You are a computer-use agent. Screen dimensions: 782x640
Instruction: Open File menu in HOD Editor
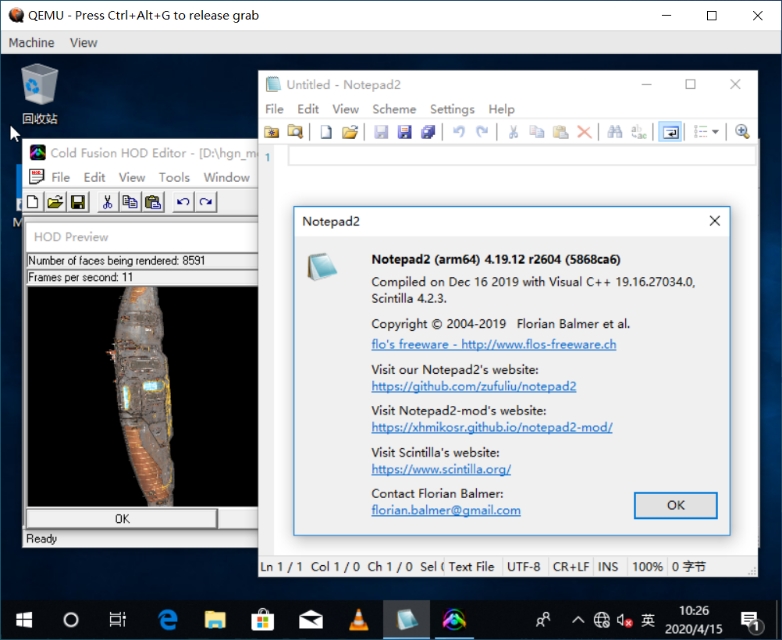pyautogui.click(x=60, y=178)
